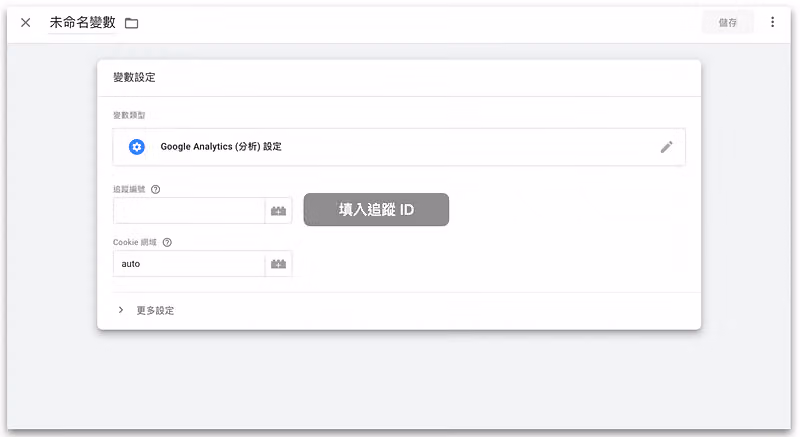The width and height of the screenshot is (800, 437).
Task: Click the 變數設定 panel heading
Action: tap(134, 78)
